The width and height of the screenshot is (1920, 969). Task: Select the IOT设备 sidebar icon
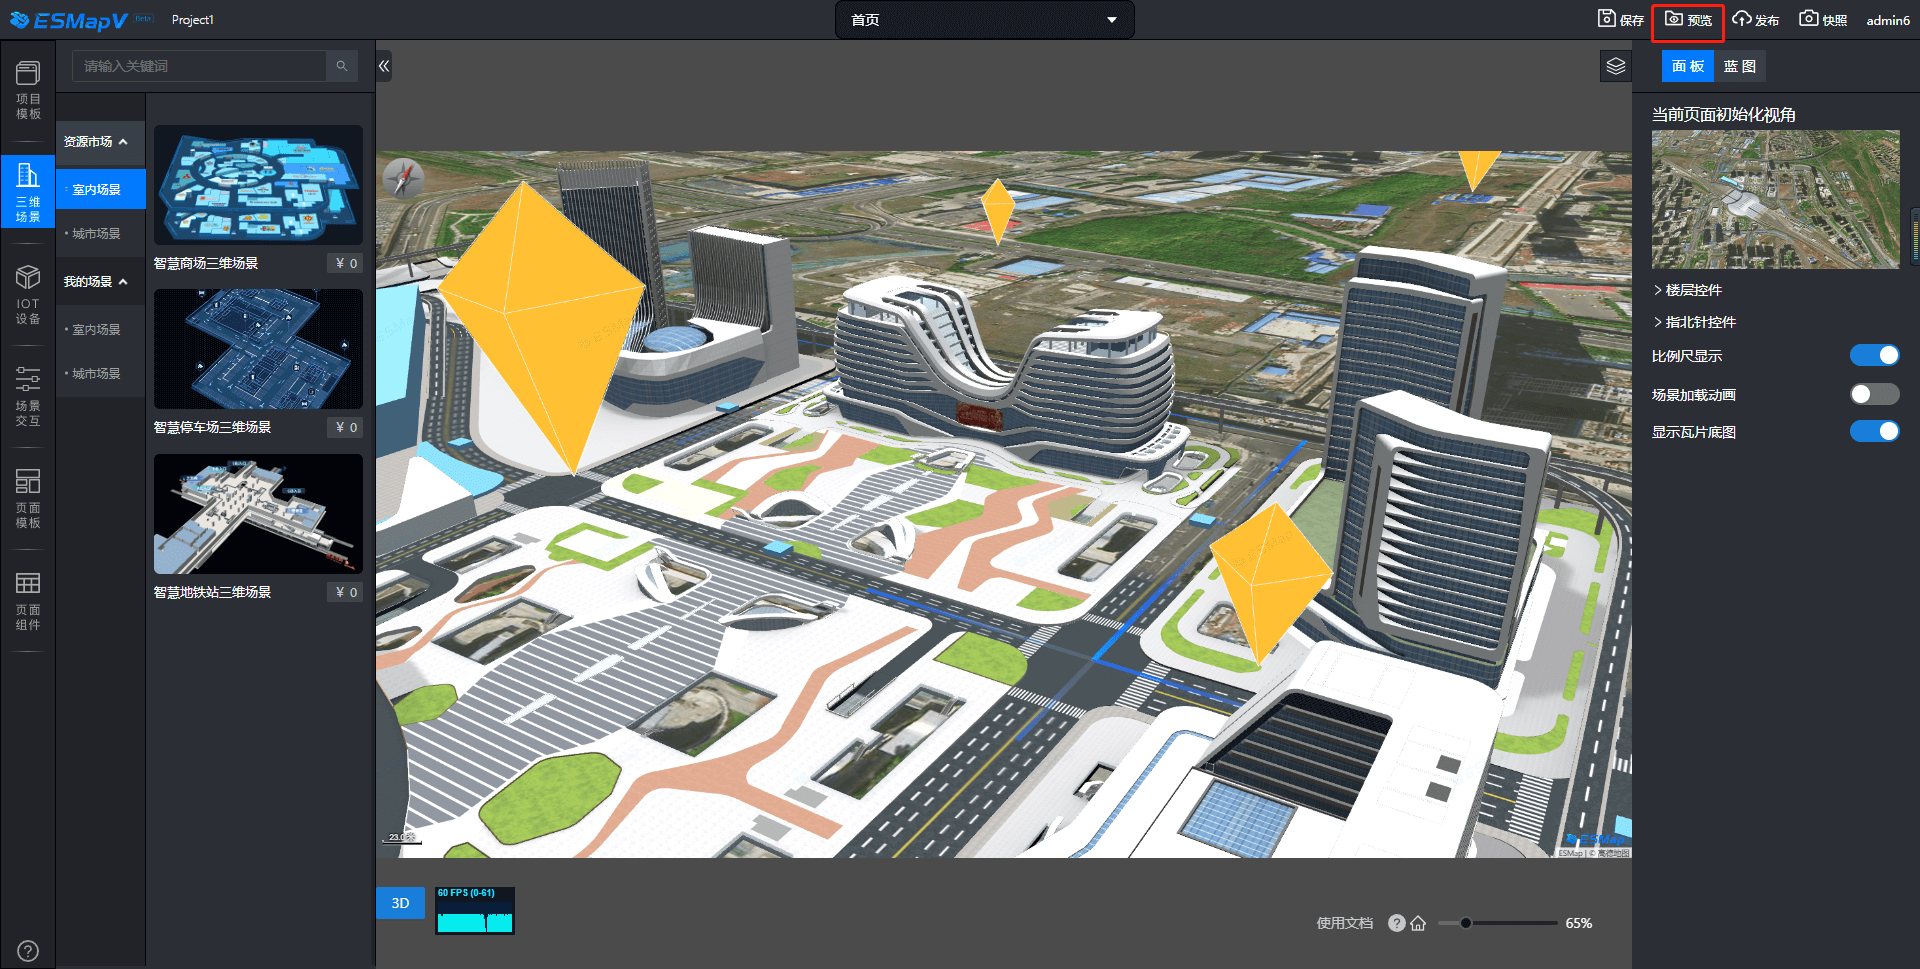(28, 295)
